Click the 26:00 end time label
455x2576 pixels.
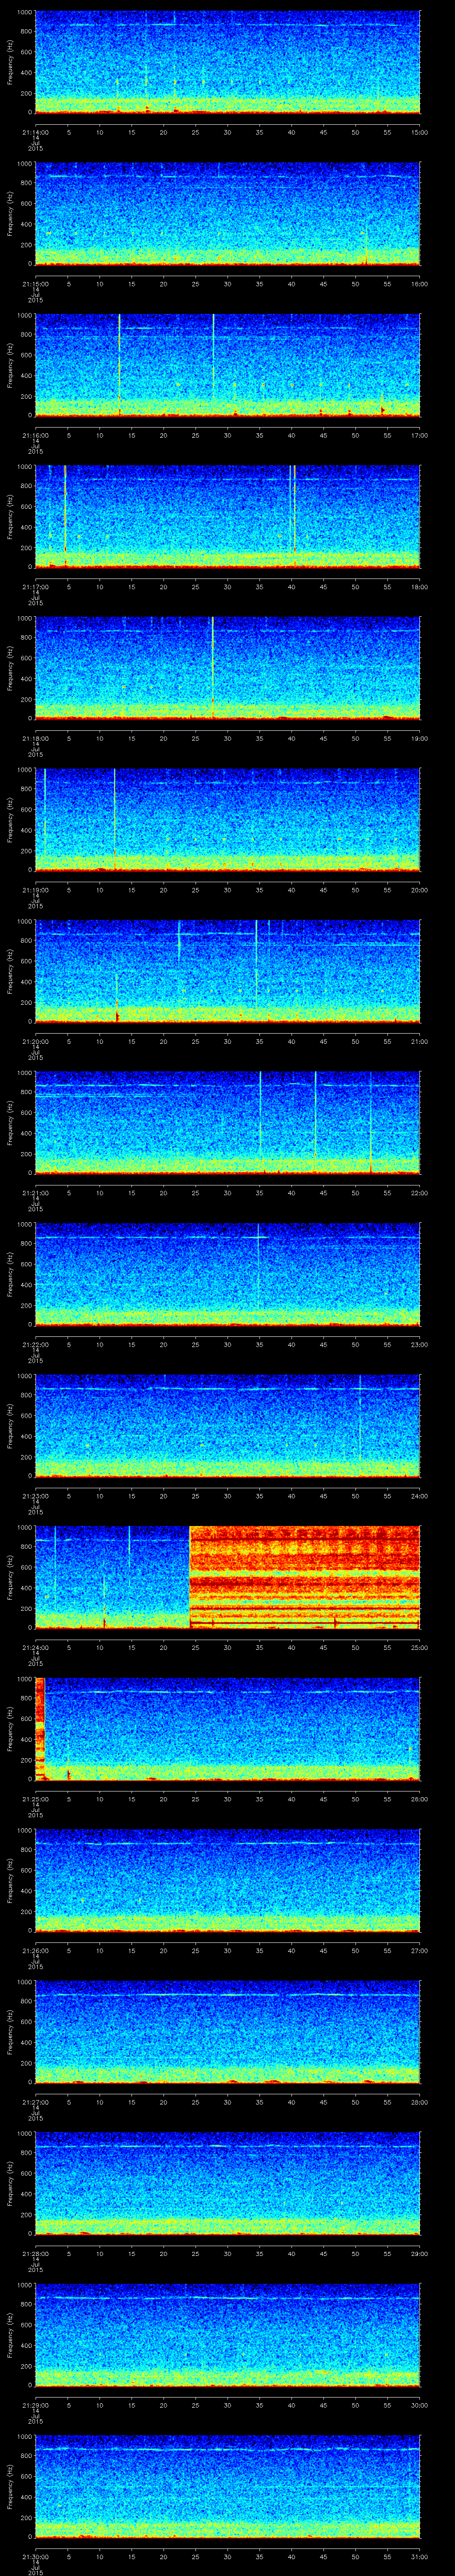(x=420, y=1799)
